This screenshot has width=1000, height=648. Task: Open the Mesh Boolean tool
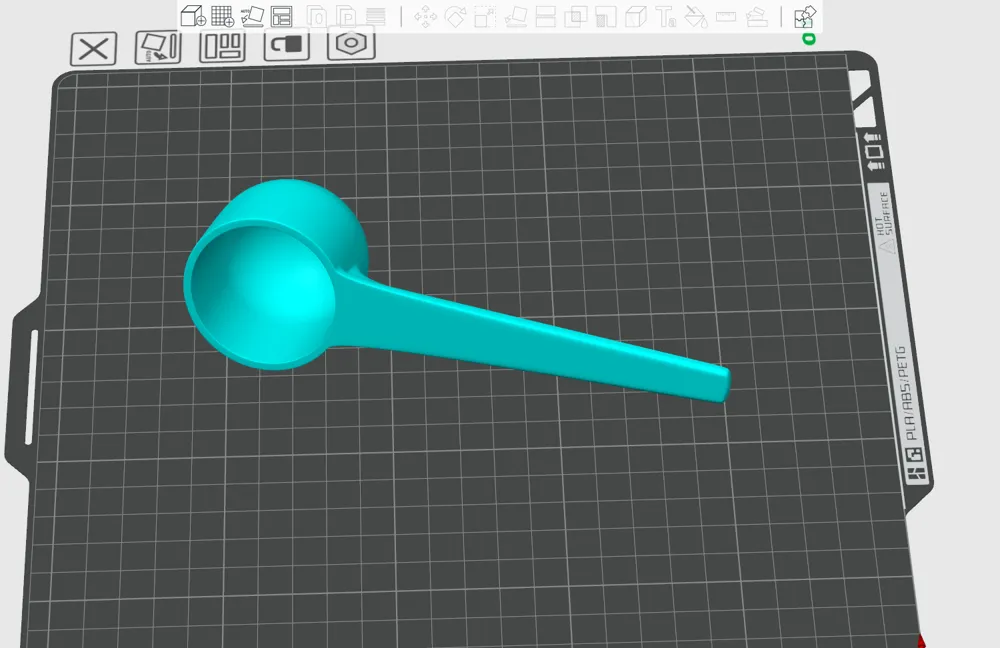576,17
